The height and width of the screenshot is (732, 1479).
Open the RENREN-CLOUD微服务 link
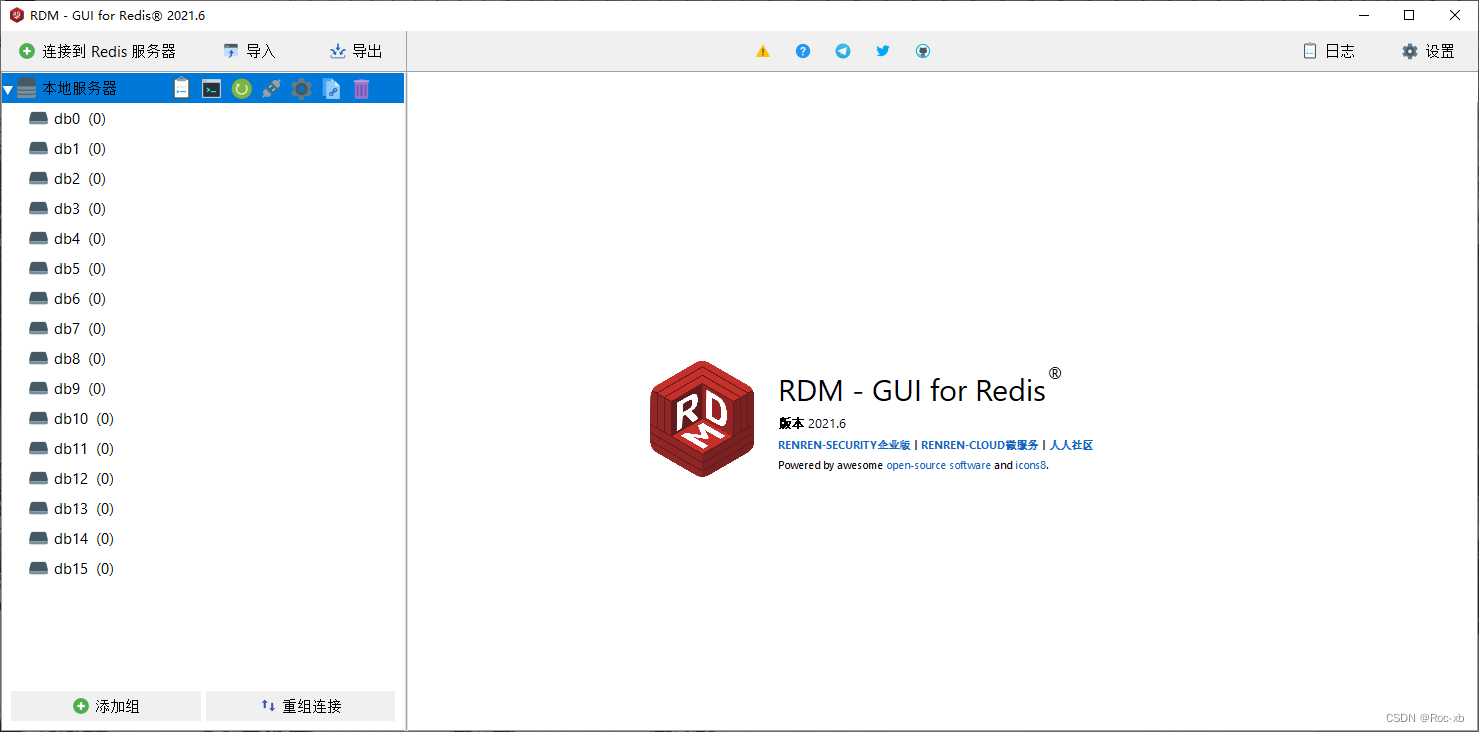980,445
